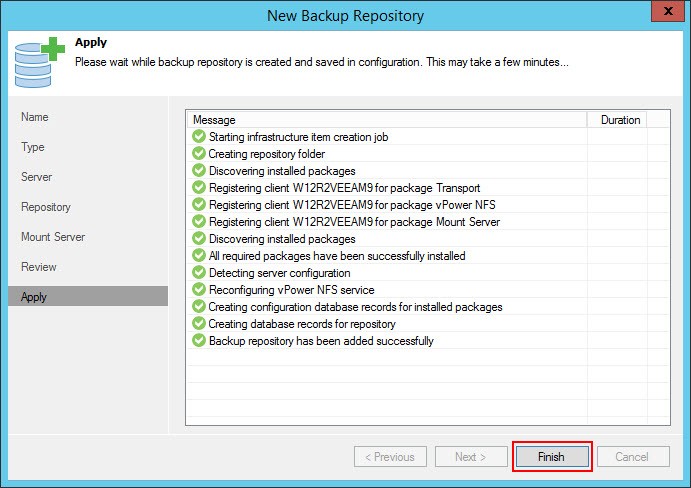Open the Server step in sidebar

pos(37,177)
